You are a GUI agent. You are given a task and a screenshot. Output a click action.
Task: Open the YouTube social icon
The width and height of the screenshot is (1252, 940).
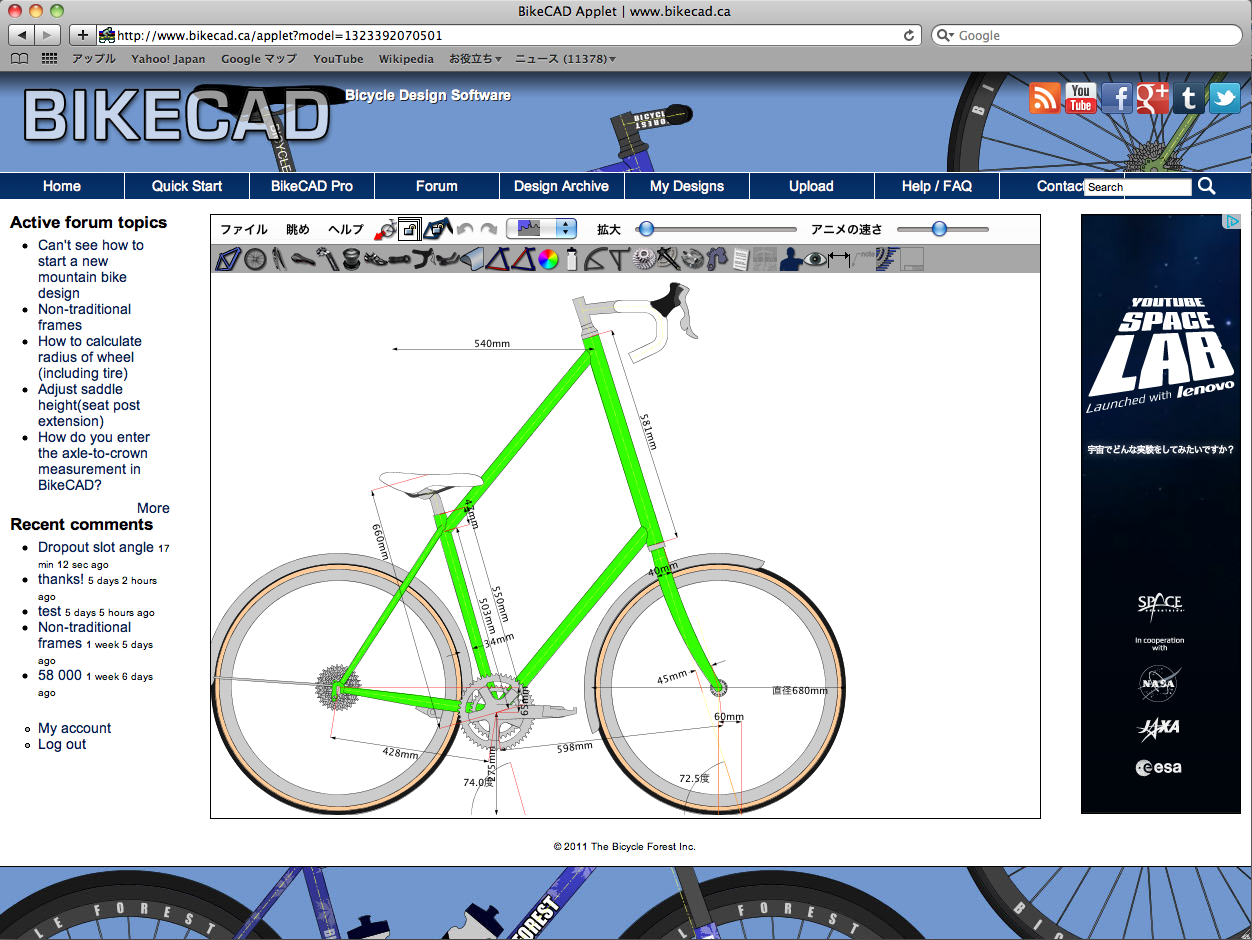1081,97
